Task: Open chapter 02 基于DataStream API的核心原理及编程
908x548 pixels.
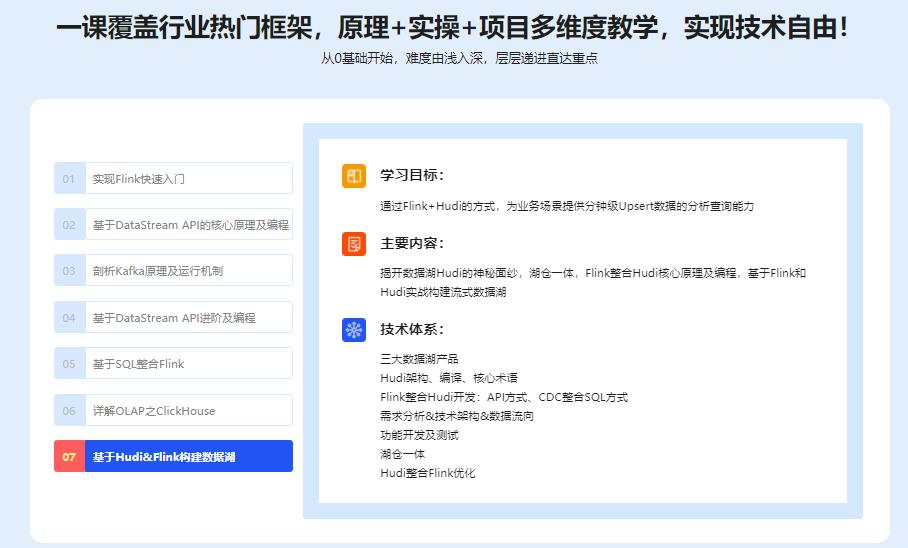Action: [173, 225]
